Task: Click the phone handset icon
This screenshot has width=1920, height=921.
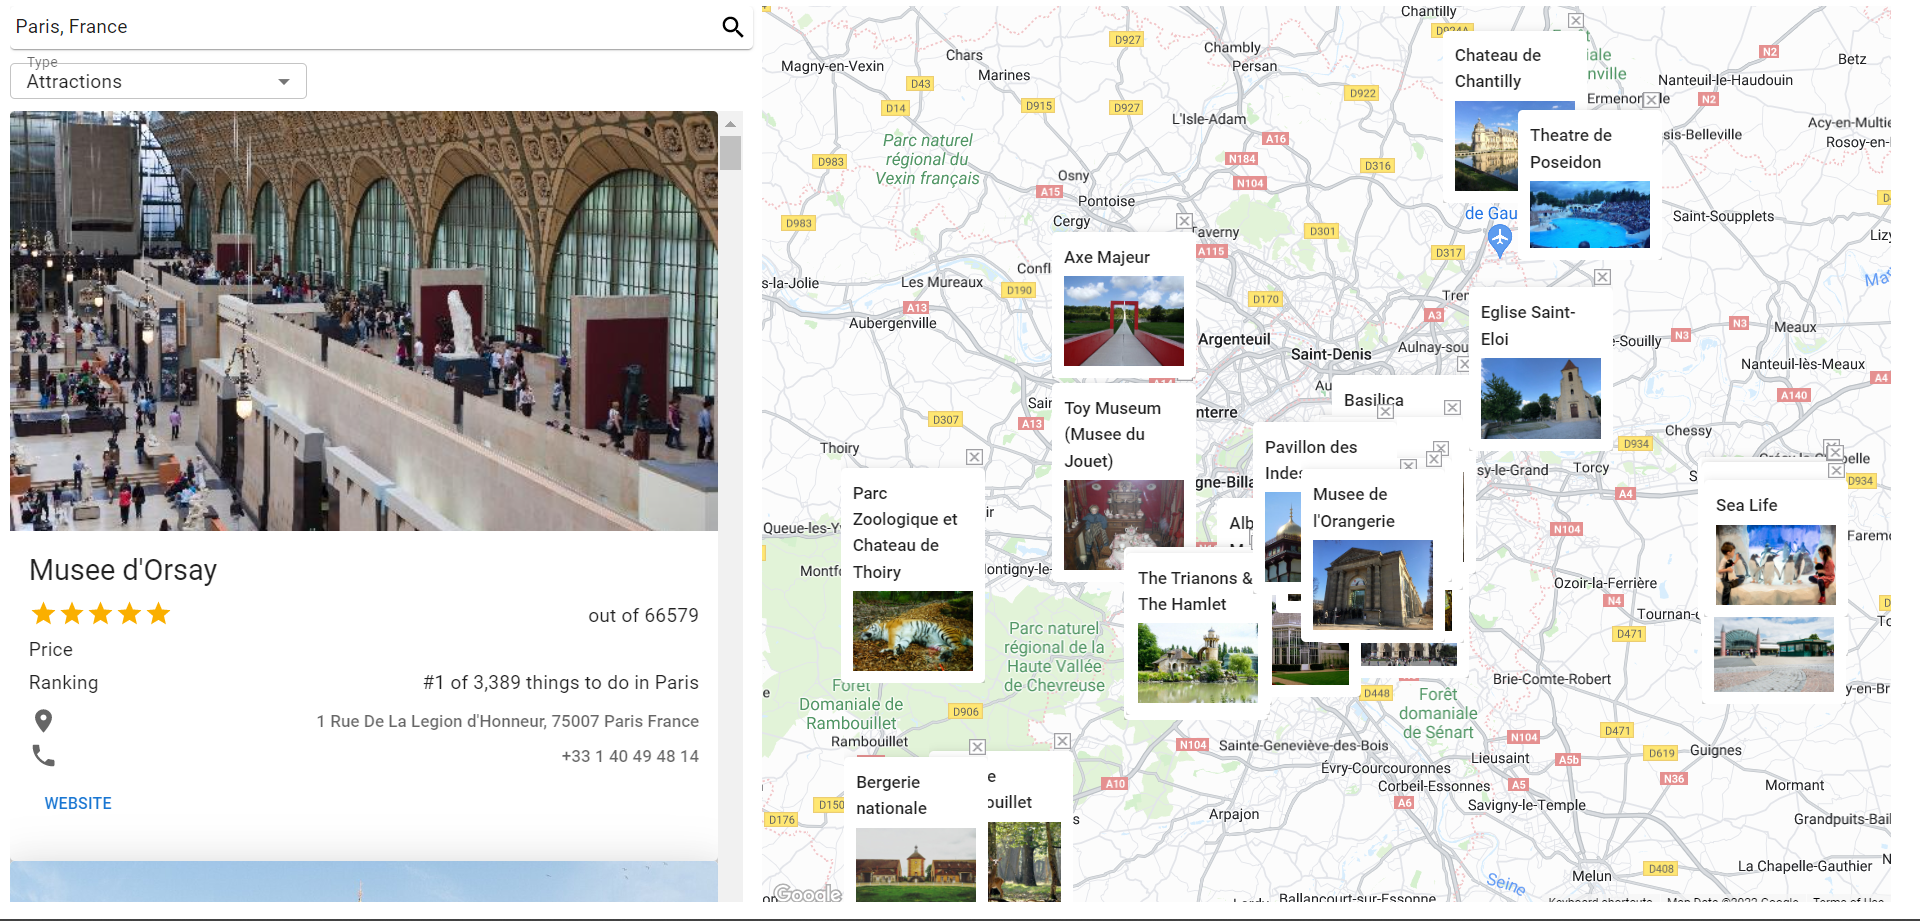Action: coord(43,756)
